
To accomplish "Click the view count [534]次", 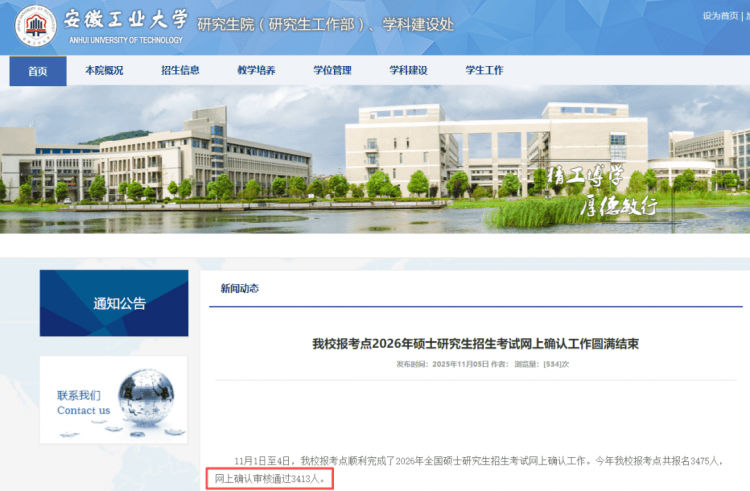I will pyautogui.click(x=556, y=364).
